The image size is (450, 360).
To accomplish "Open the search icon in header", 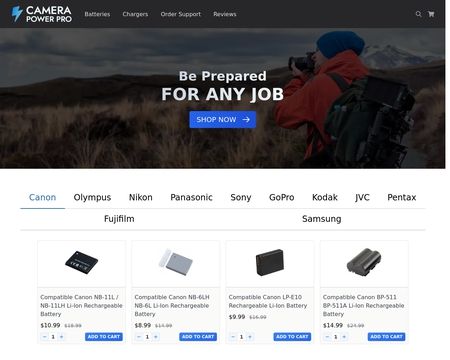I will point(418,14).
